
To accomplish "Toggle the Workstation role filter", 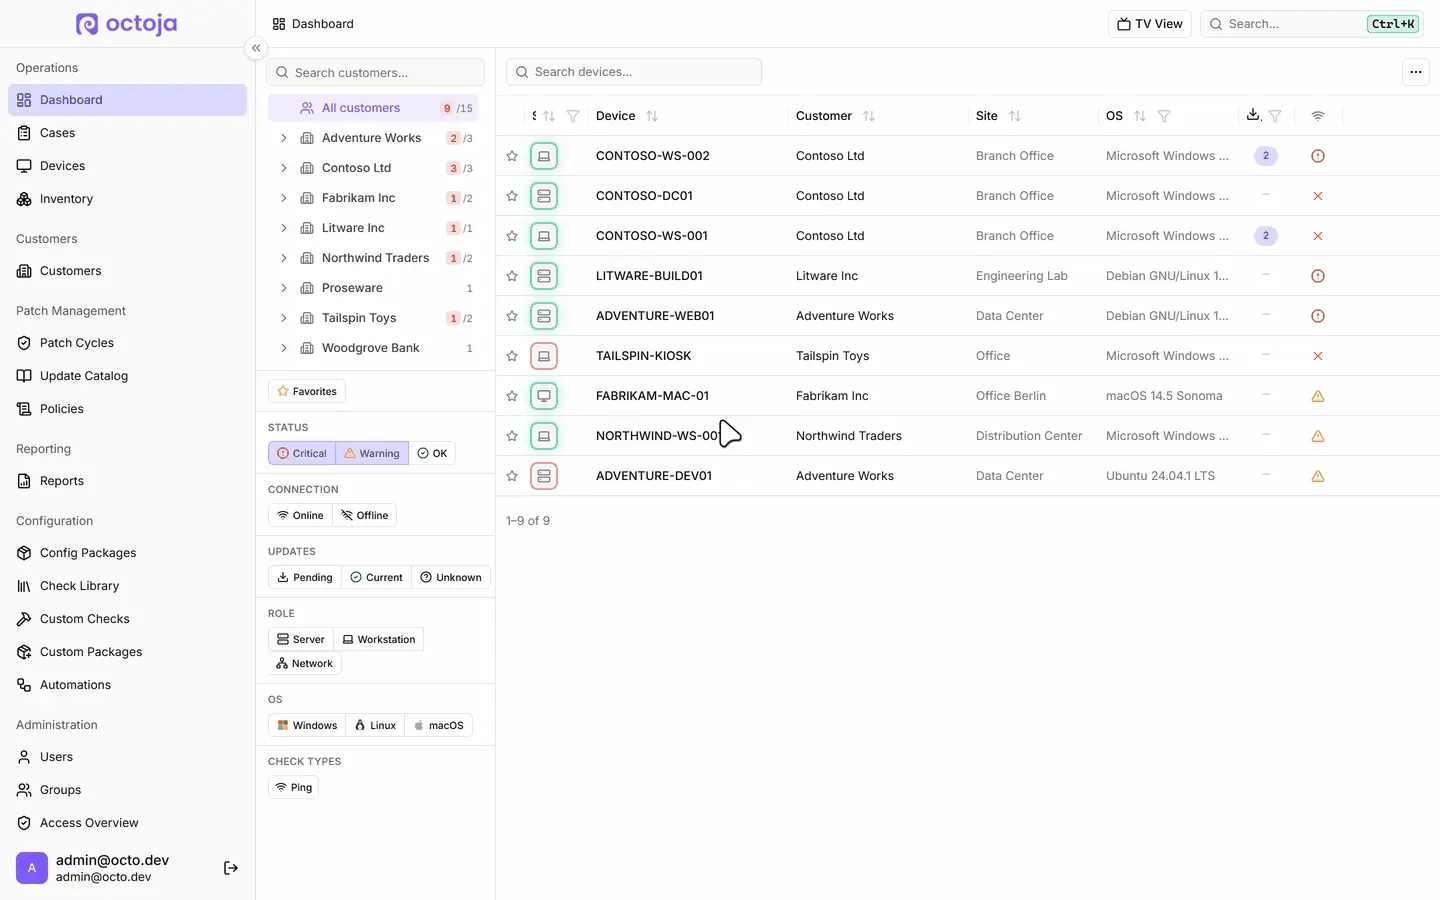I will pyautogui.click(x=379, y=639).
